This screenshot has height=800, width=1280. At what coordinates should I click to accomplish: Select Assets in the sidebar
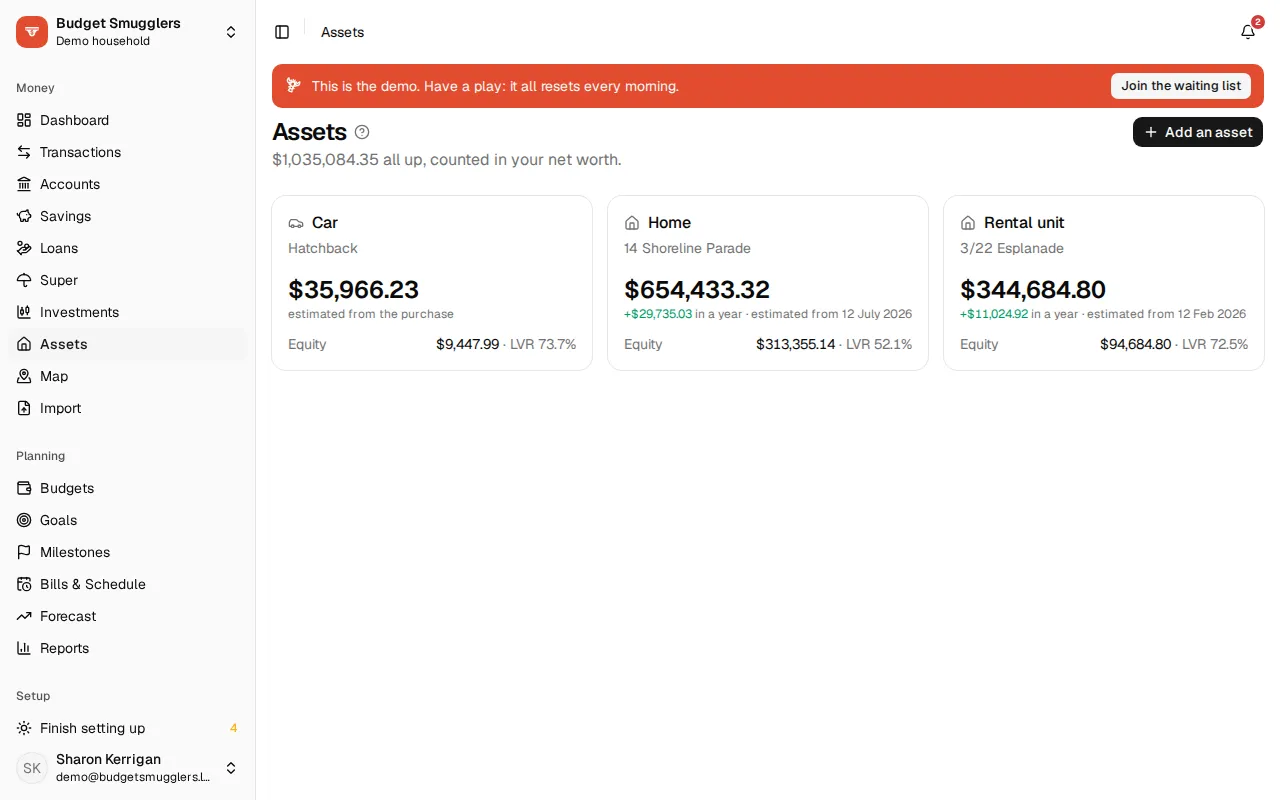[127, 344]
